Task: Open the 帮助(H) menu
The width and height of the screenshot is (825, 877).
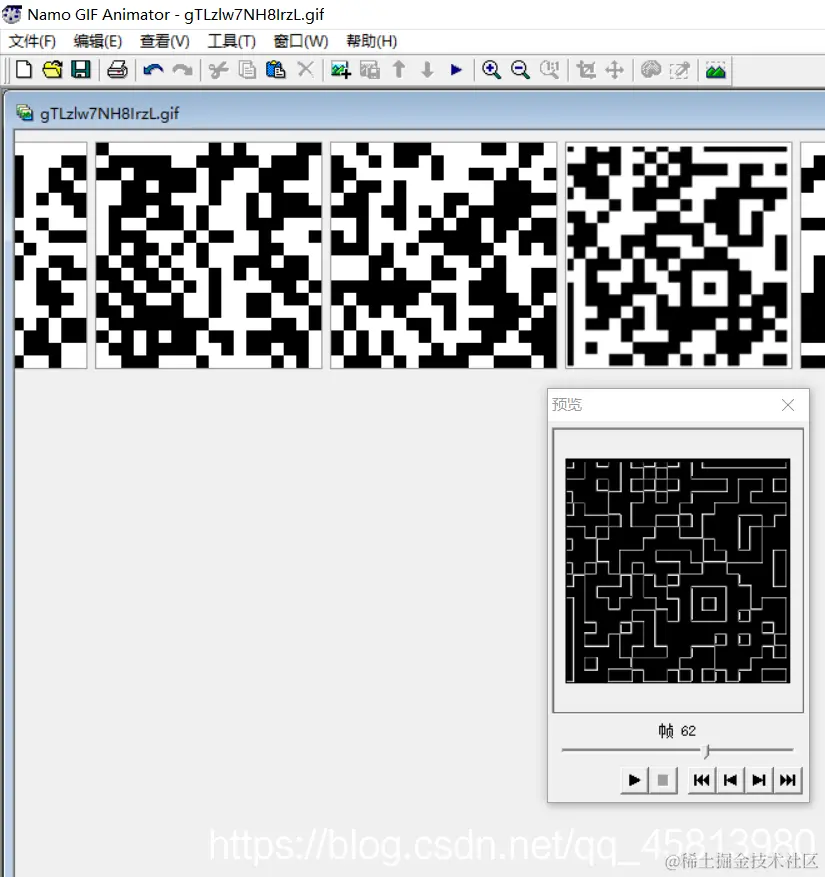Action: click(x=371, y=41)
